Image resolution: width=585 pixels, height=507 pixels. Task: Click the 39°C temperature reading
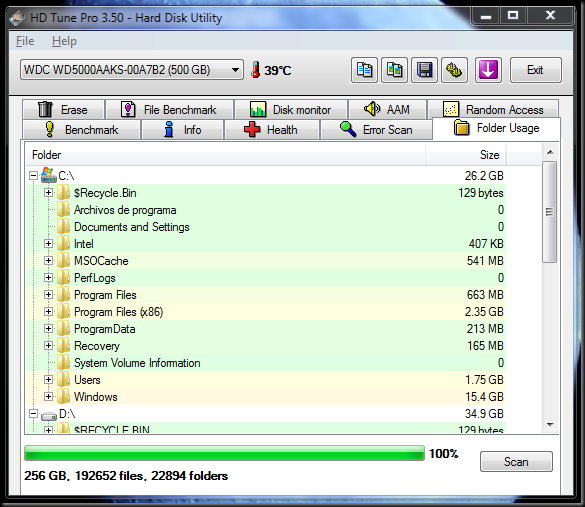pyautogui.click(x=278, y=71)
